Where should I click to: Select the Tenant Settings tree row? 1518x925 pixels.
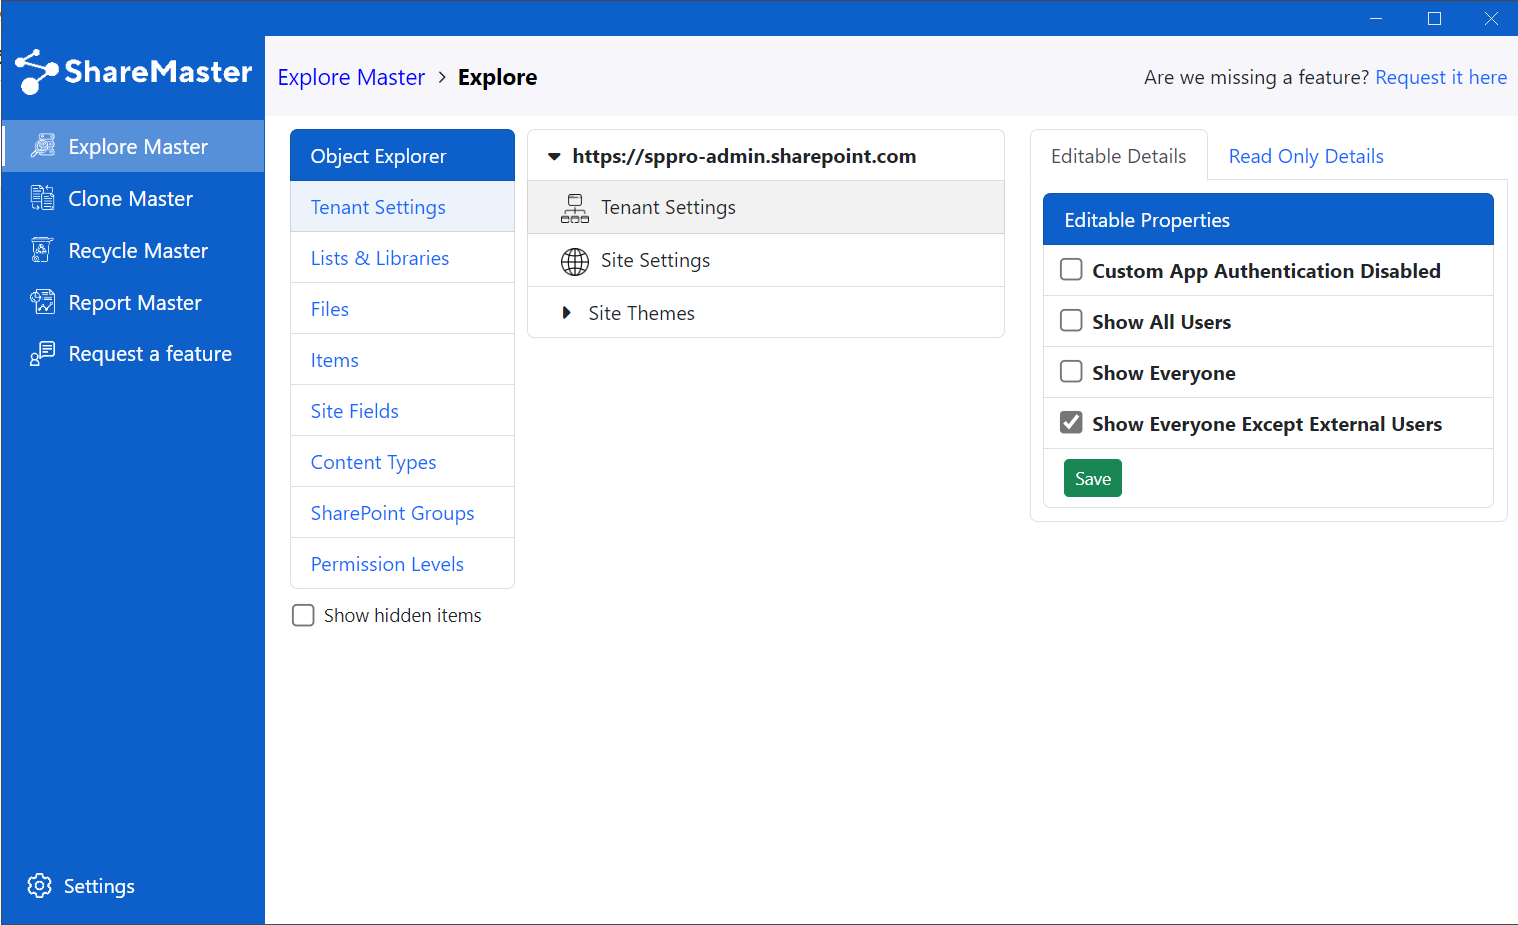tap(766, 207)
